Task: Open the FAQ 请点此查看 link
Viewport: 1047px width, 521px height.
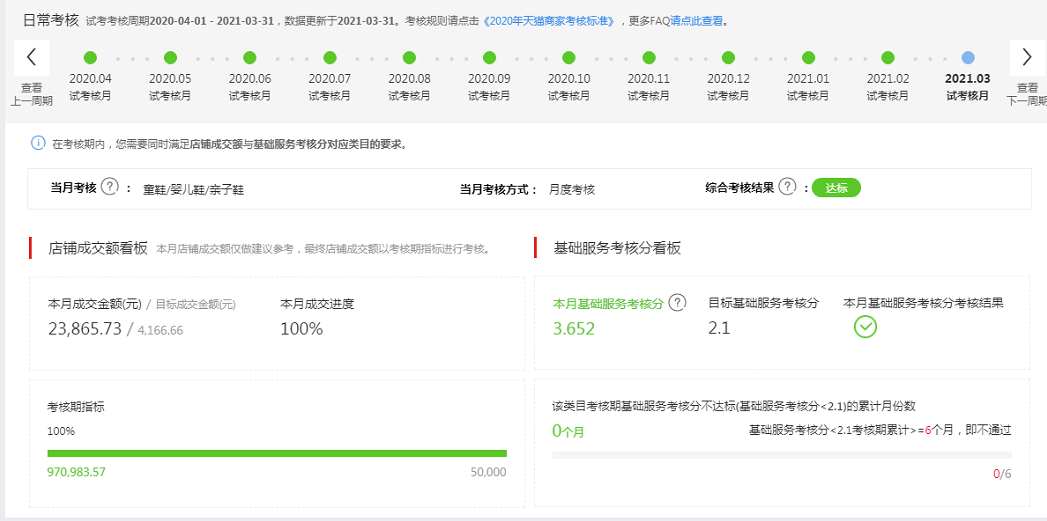Action: [697, 20]
